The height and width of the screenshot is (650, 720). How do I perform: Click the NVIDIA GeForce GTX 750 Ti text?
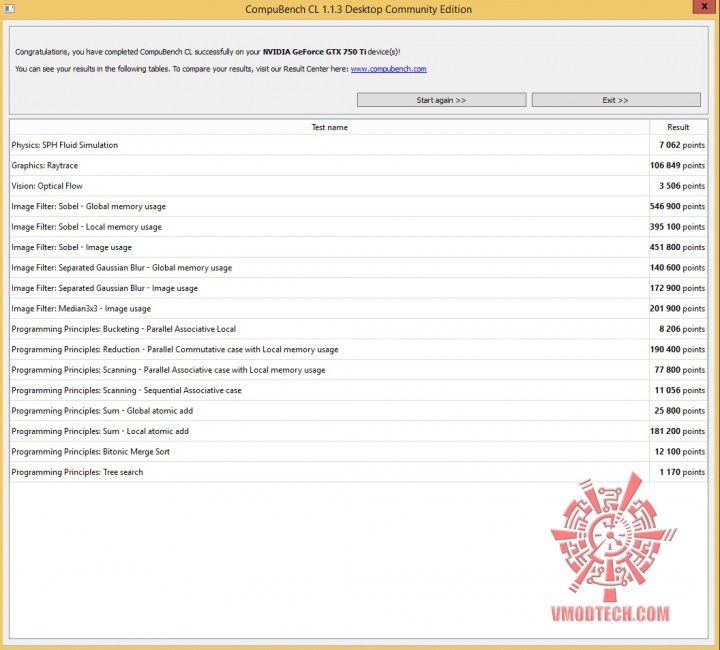pyautogui.click(x=315, y=52)
